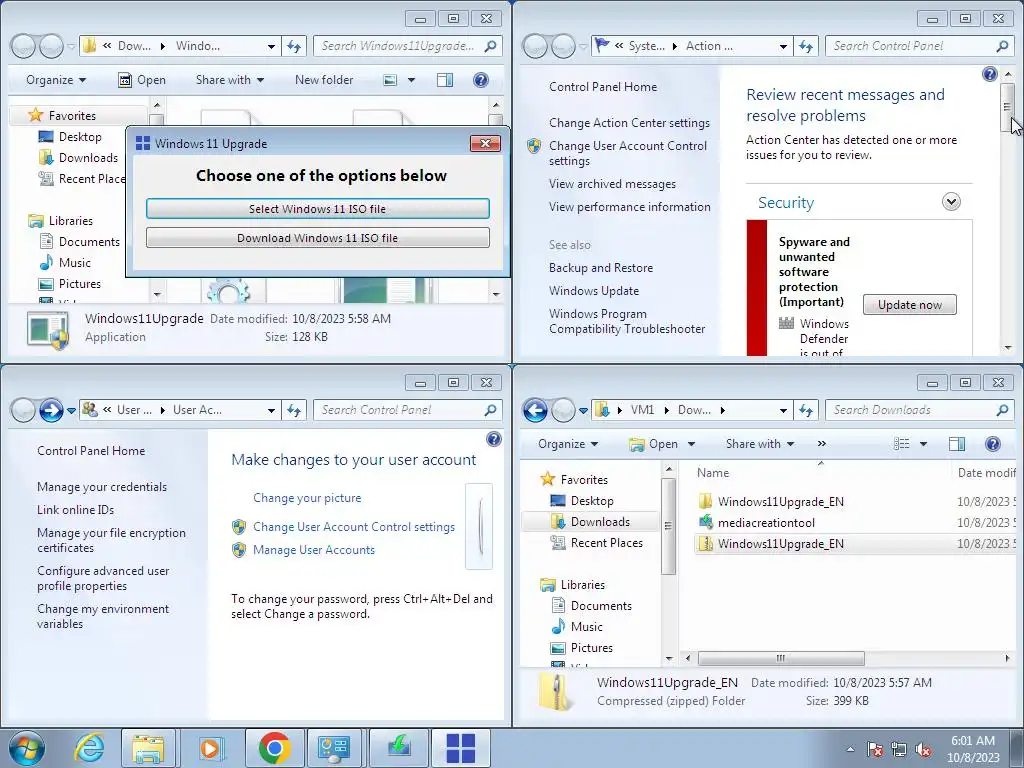The height and width of the screenshot is (768, 1024).
Task: Open address dropdown in Action Center window
Action: (x=783, y=46)
